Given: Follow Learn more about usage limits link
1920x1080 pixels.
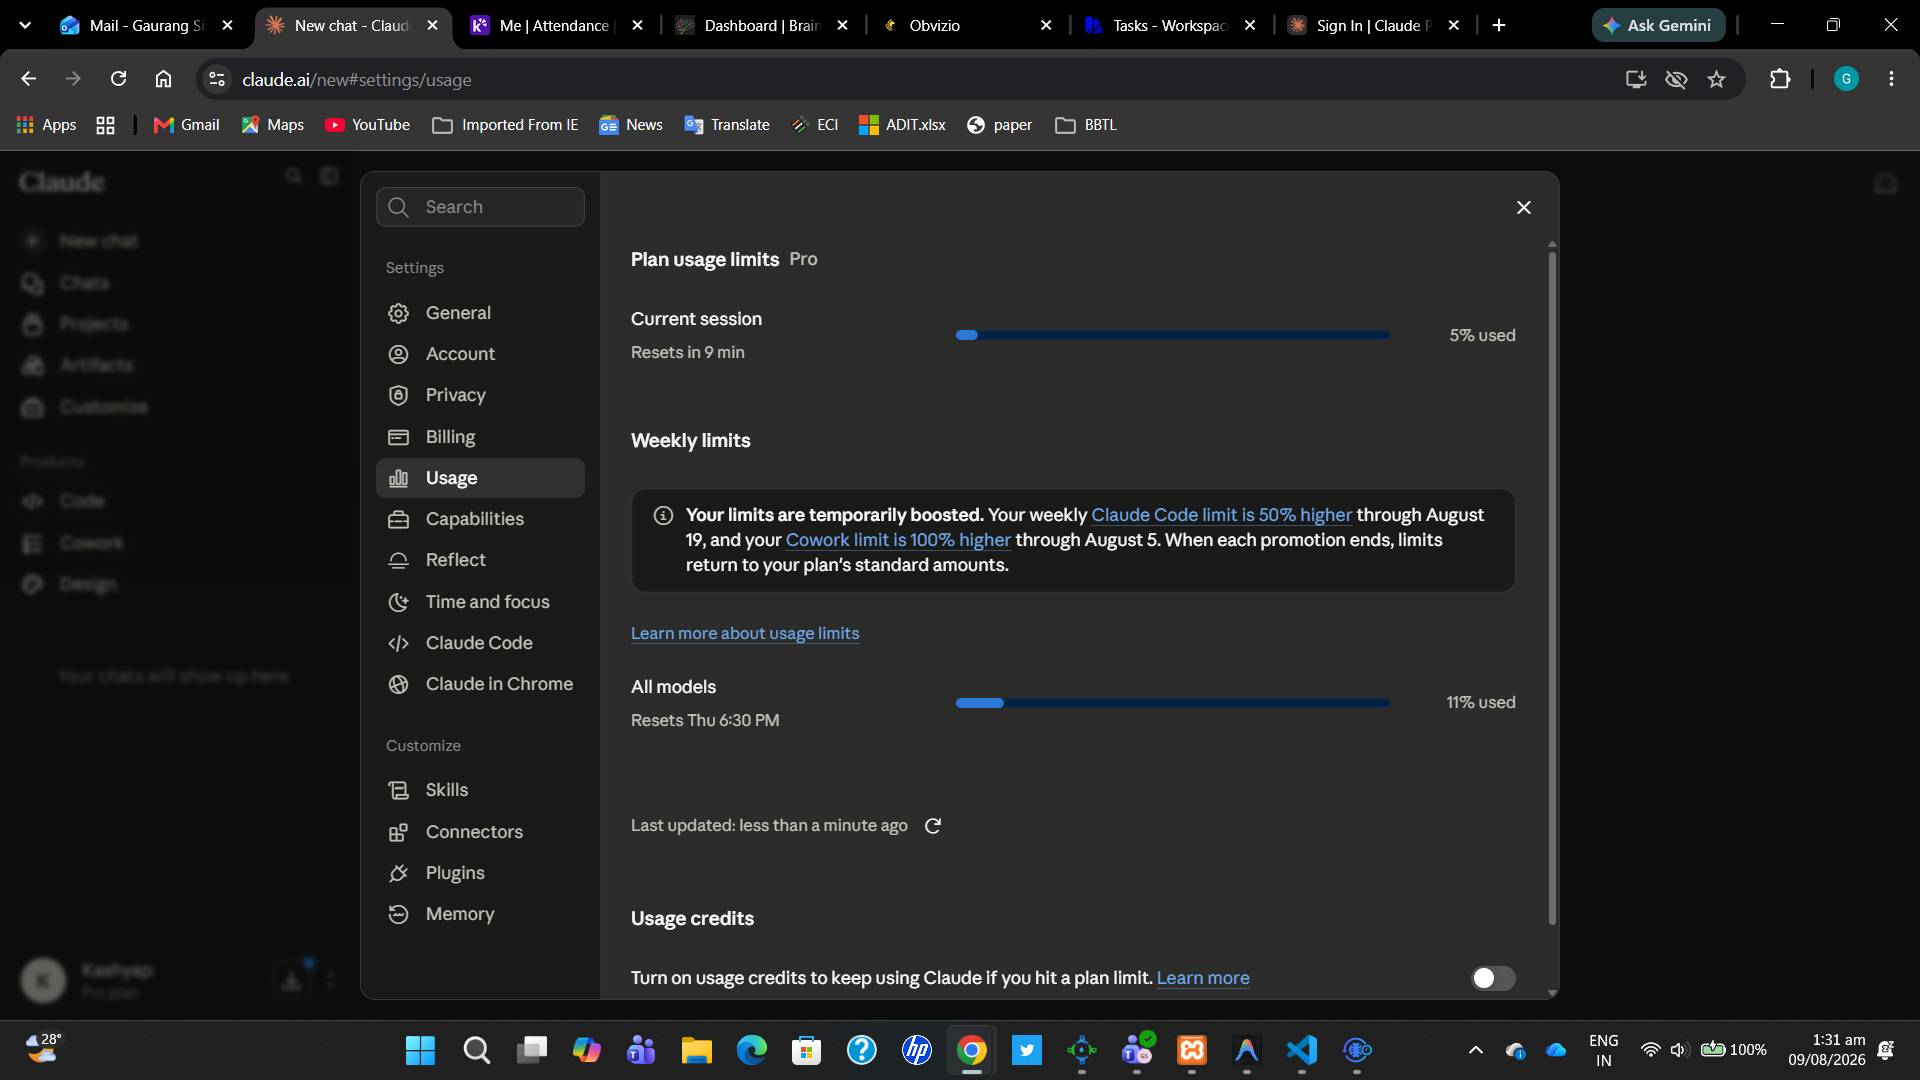Looking at the screenshot, I should (745, 633).
